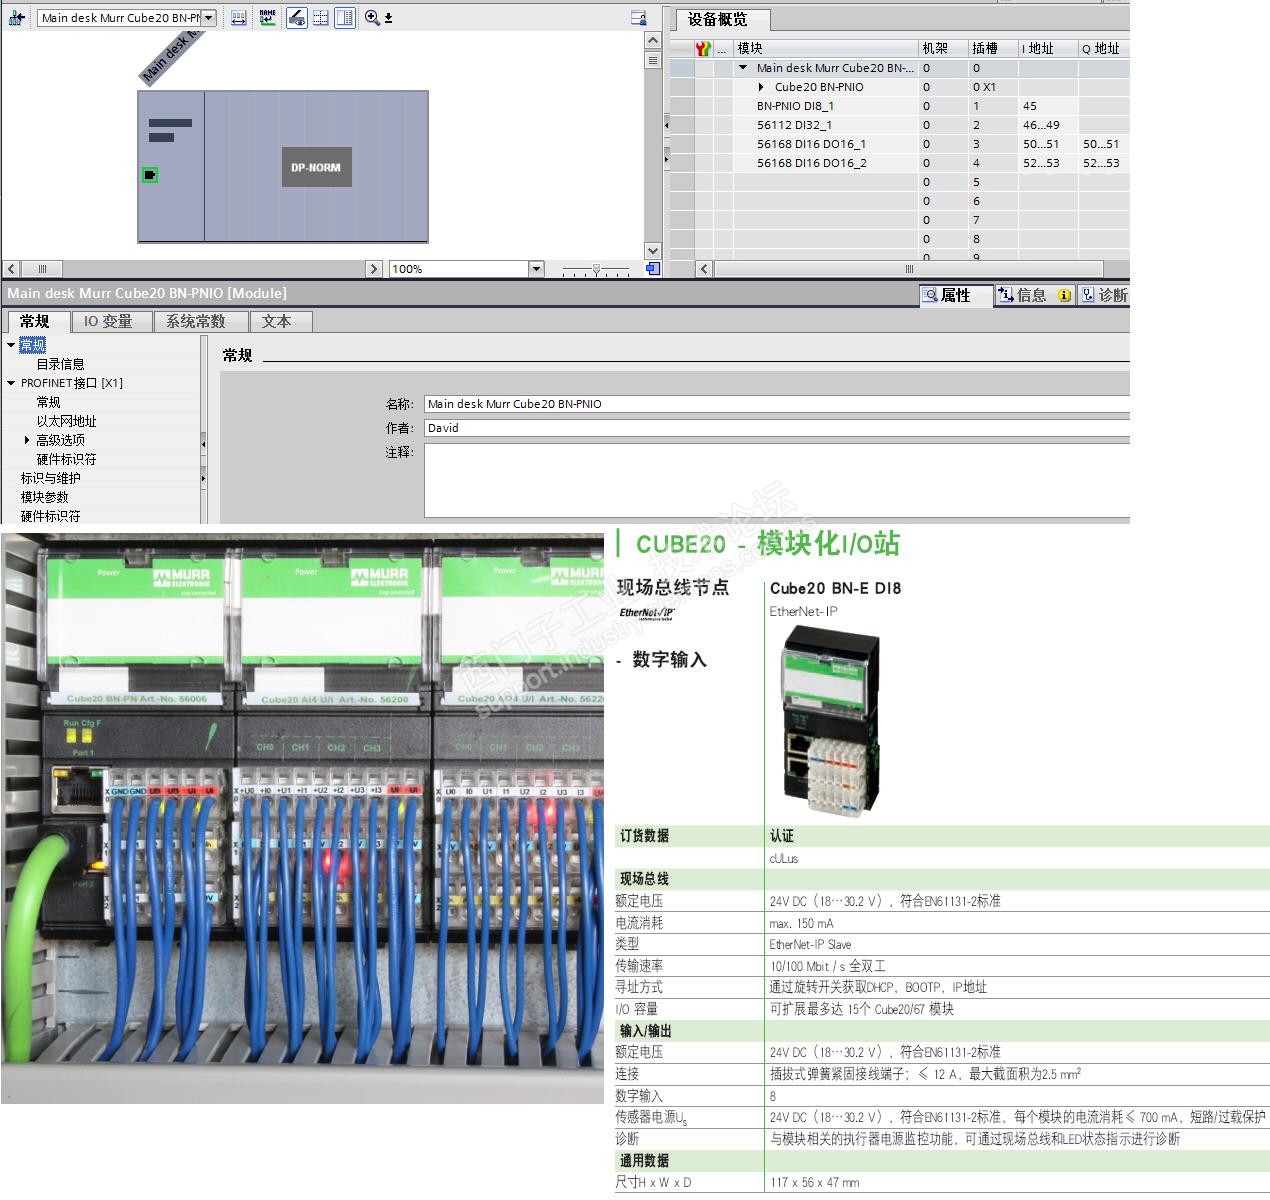Open the 诊断 diagnostics tab
The image size is (1270, 1200).
1104,296
